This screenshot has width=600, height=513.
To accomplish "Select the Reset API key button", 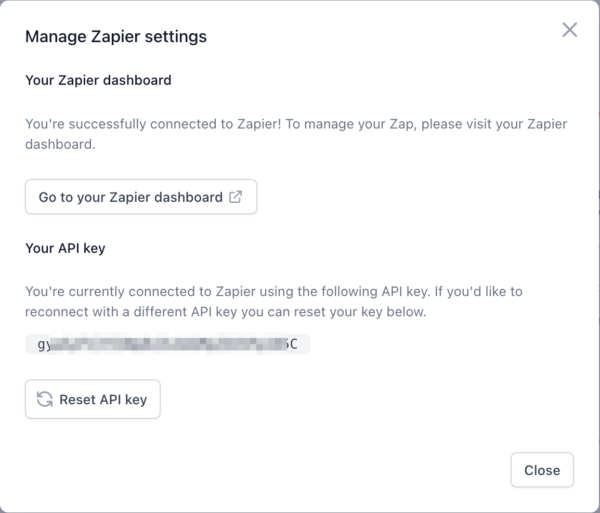I will pos(93,399).
